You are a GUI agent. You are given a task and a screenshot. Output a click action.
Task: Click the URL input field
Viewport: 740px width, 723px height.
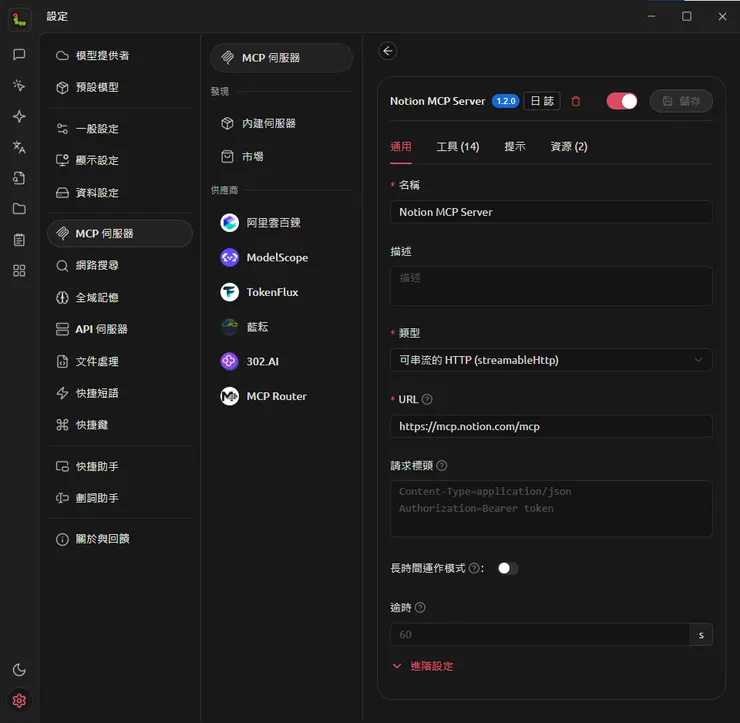pyautogui.click(x=551, y=427)
